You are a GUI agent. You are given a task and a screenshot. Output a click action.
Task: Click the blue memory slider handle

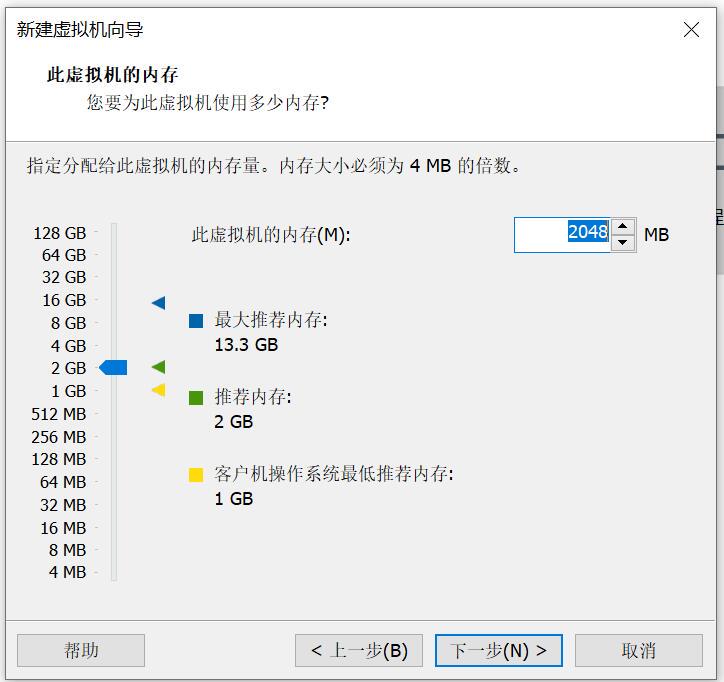click(x=113, y=368)
